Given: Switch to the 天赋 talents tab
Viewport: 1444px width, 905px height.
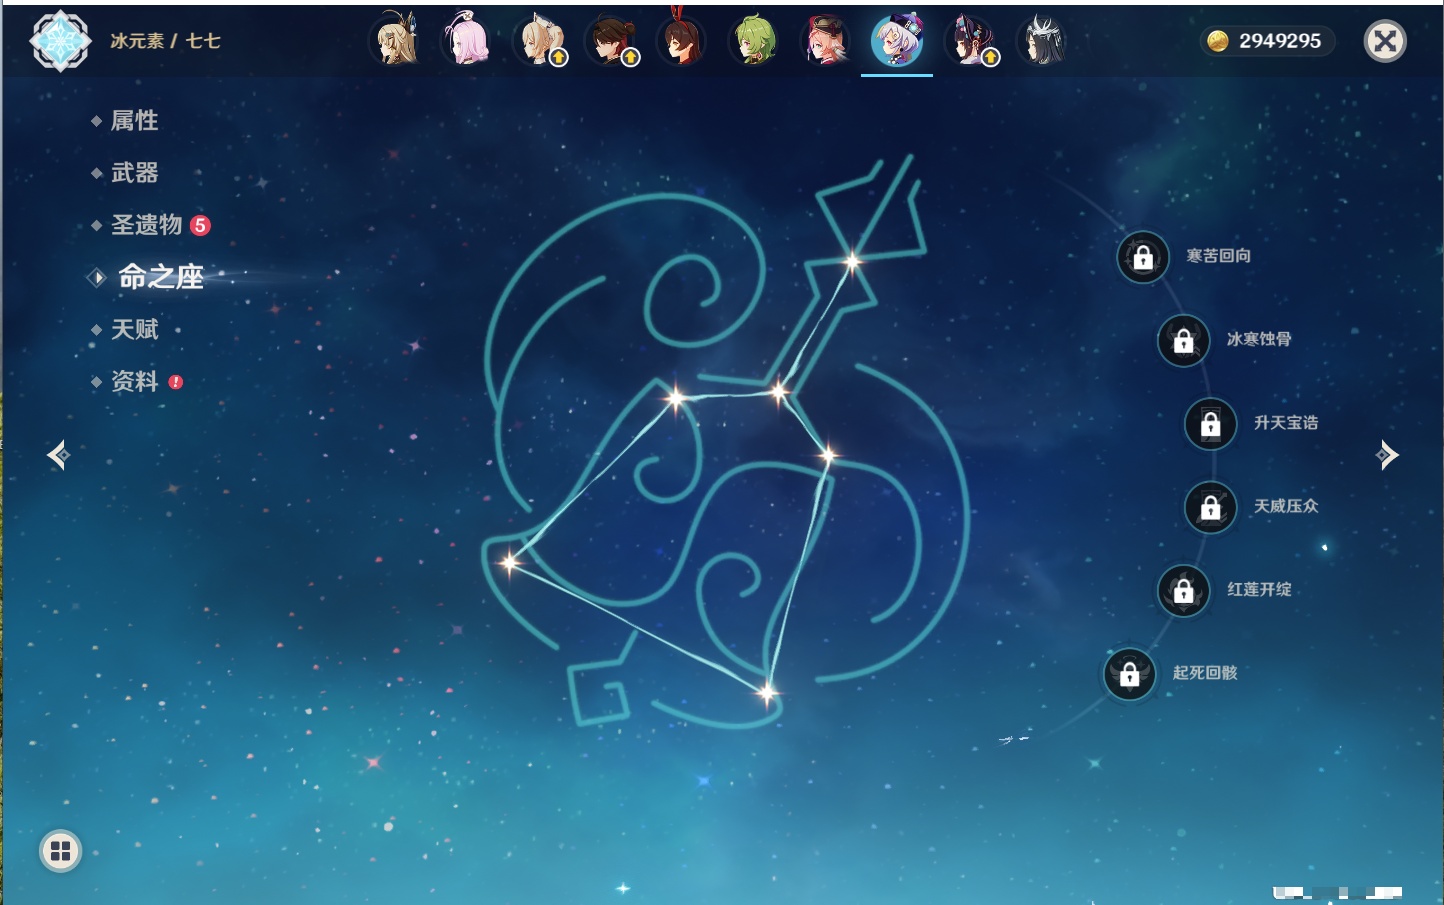Looking at the screenshot, I should [134, 330].
